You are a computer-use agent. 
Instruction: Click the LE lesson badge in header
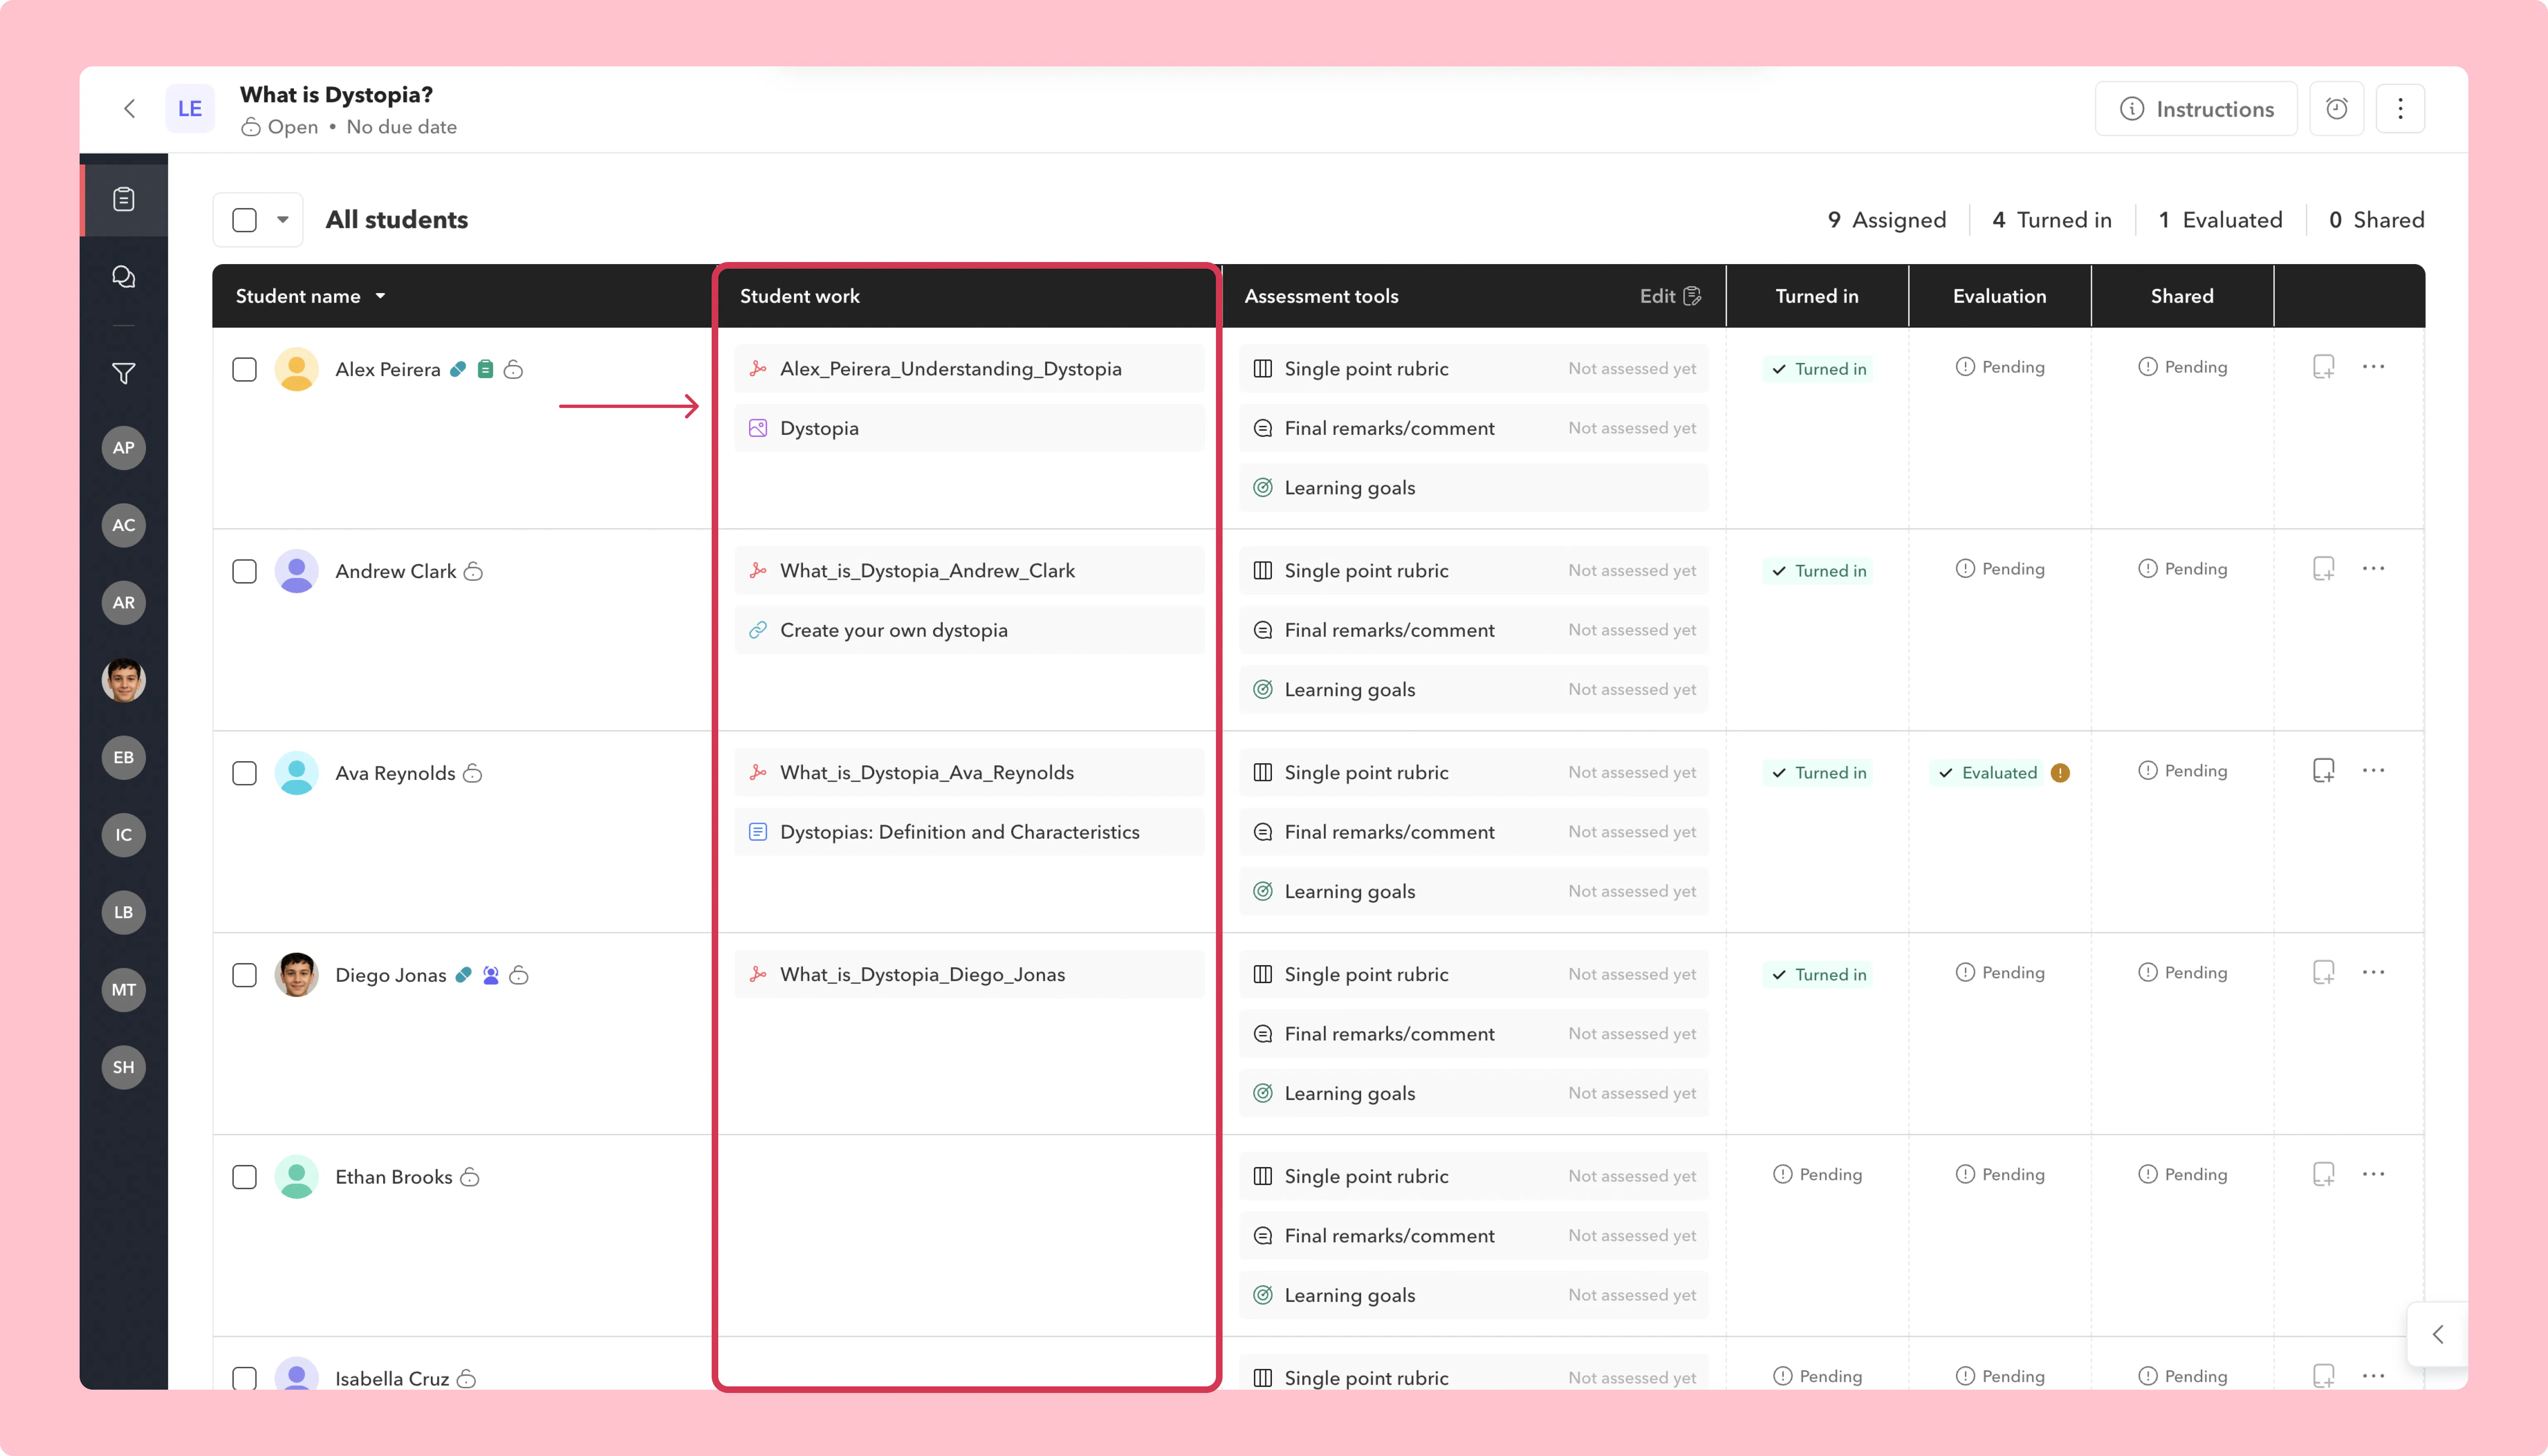(x=190, y=108)
